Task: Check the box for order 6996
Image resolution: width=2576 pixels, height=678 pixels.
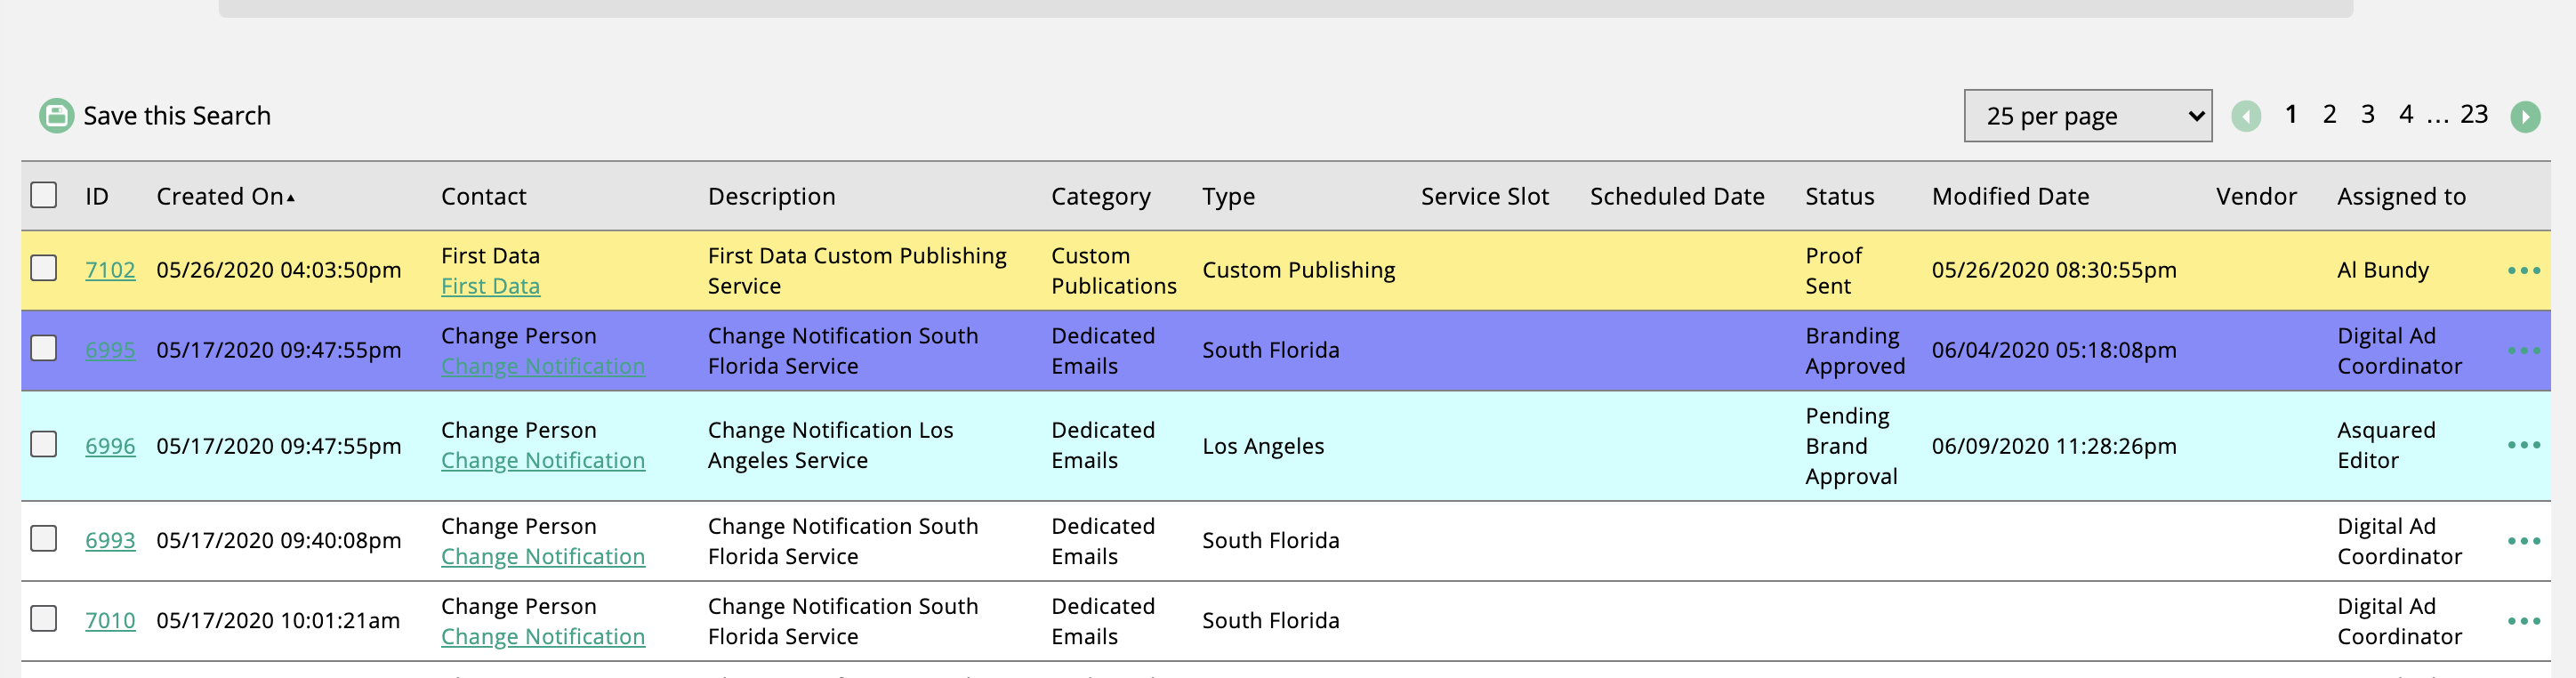Action: [44, 444]
